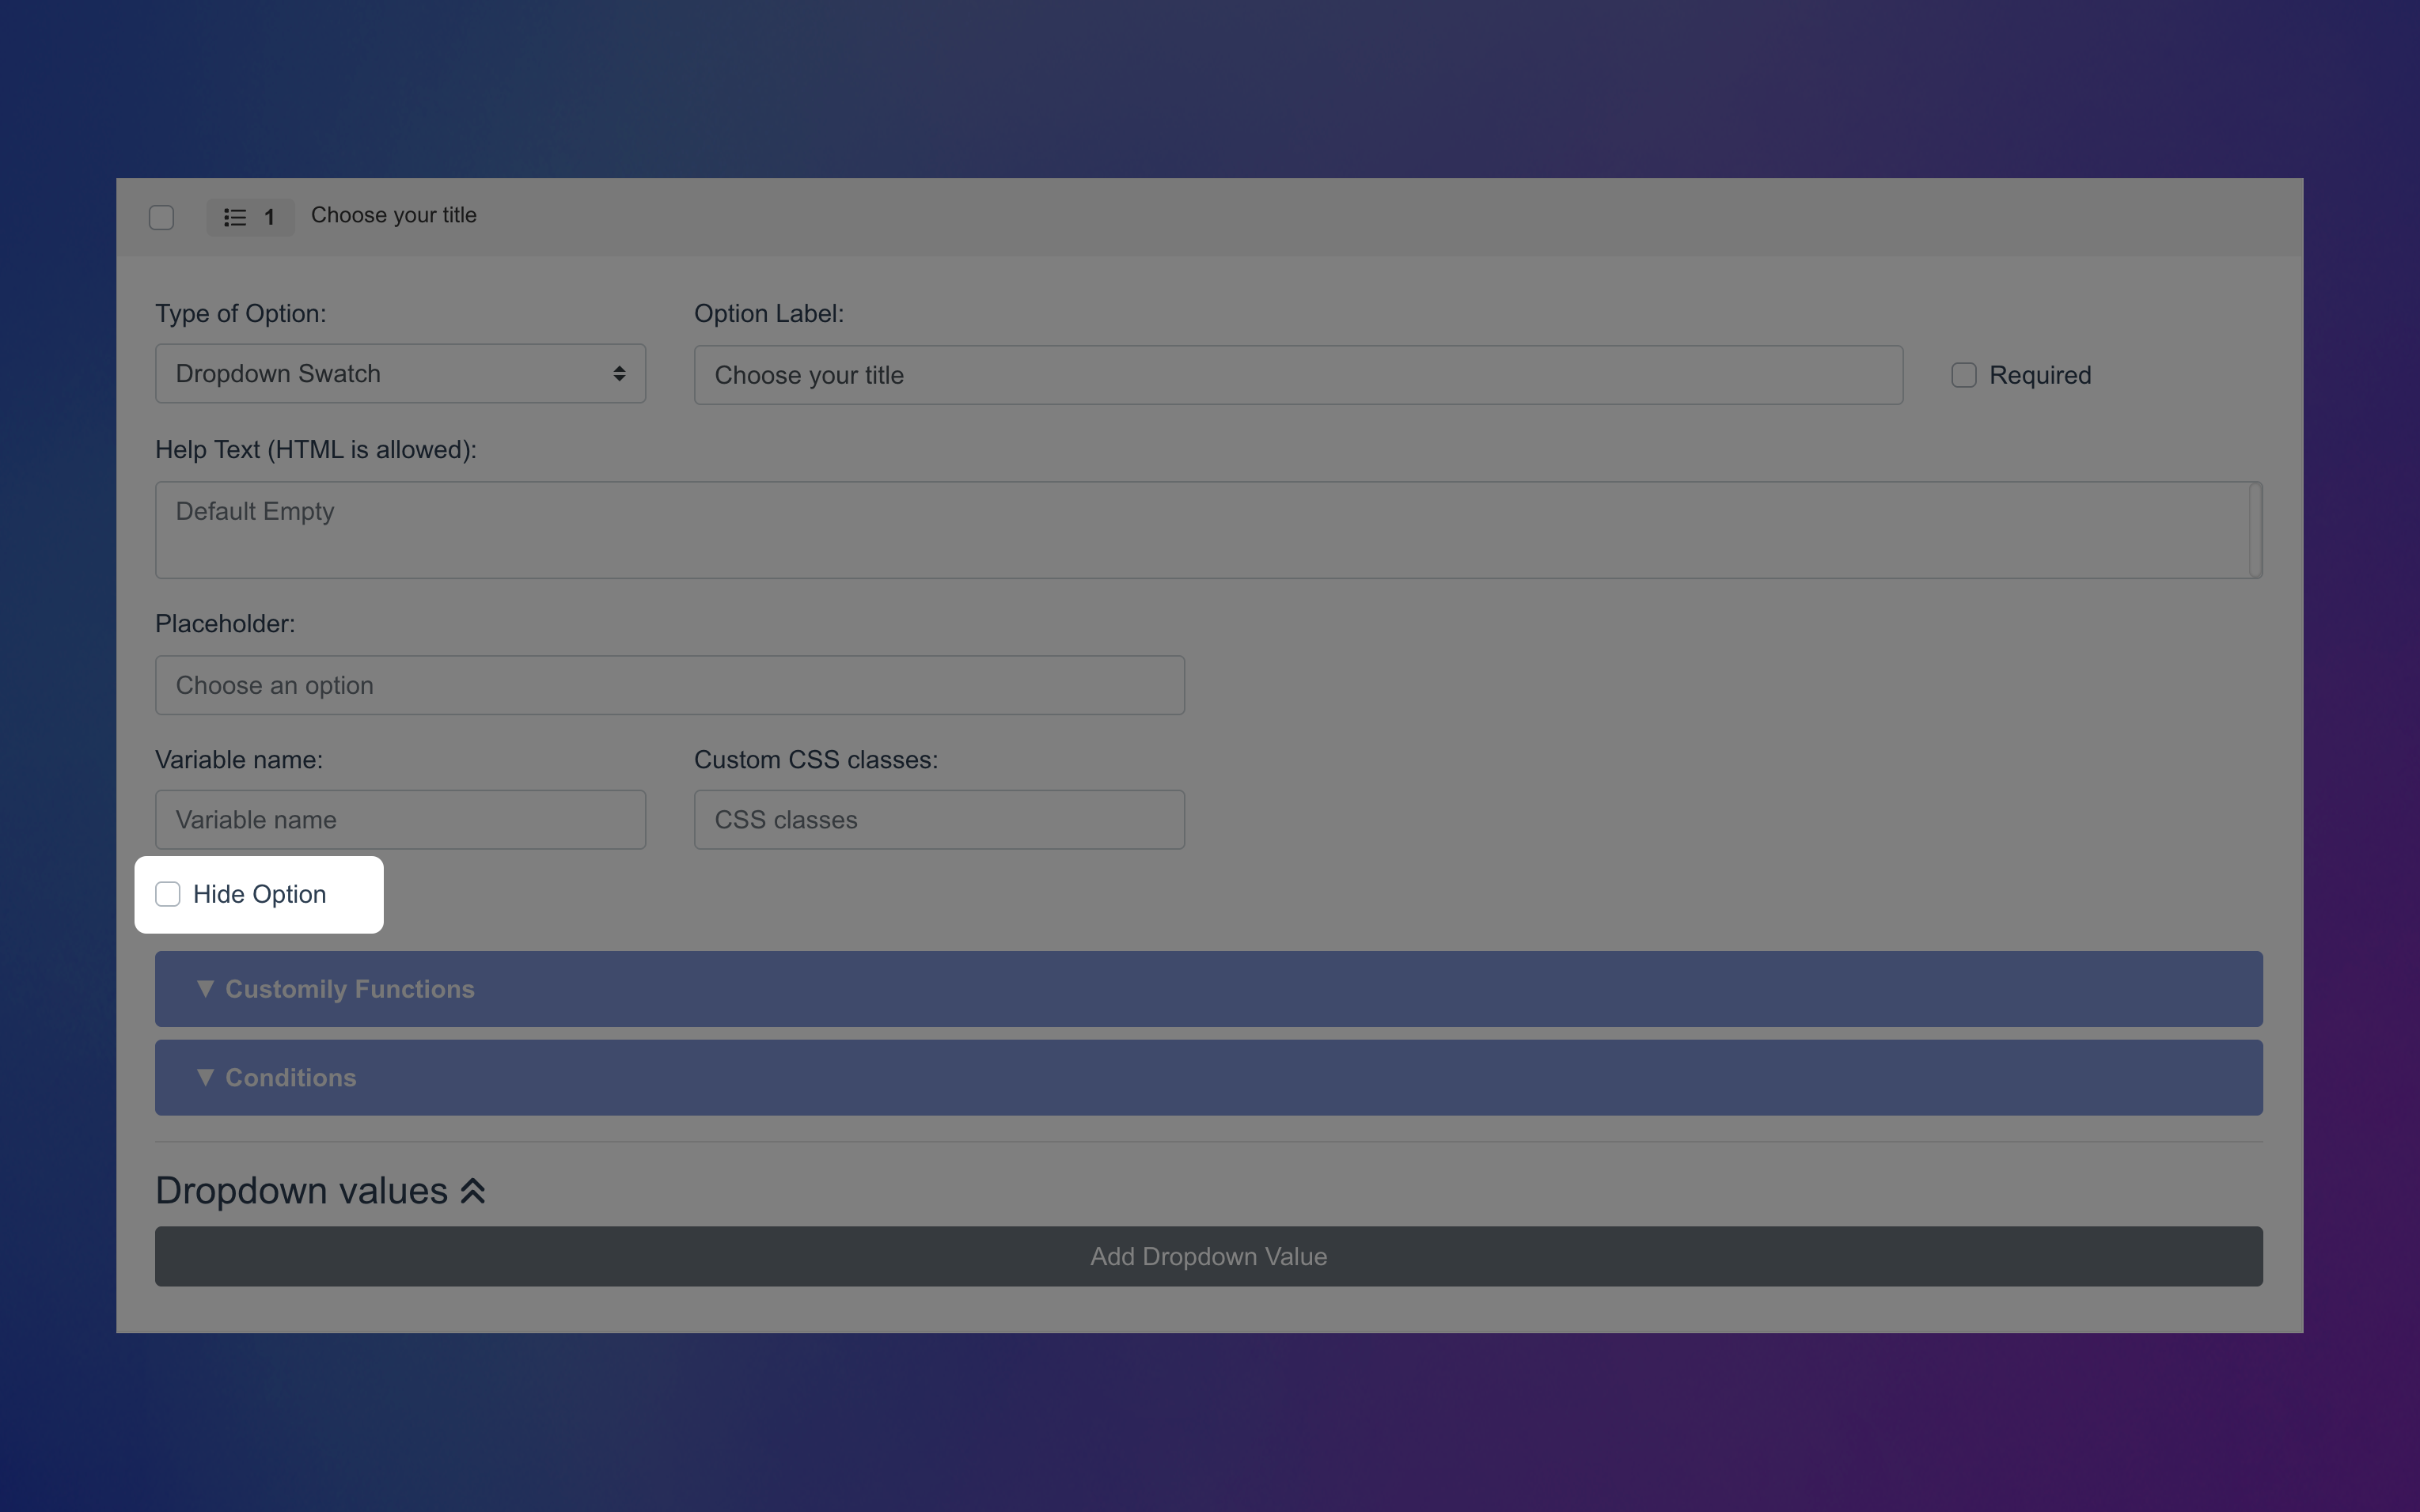Check the Hide Option checkbox

point(168,894)
